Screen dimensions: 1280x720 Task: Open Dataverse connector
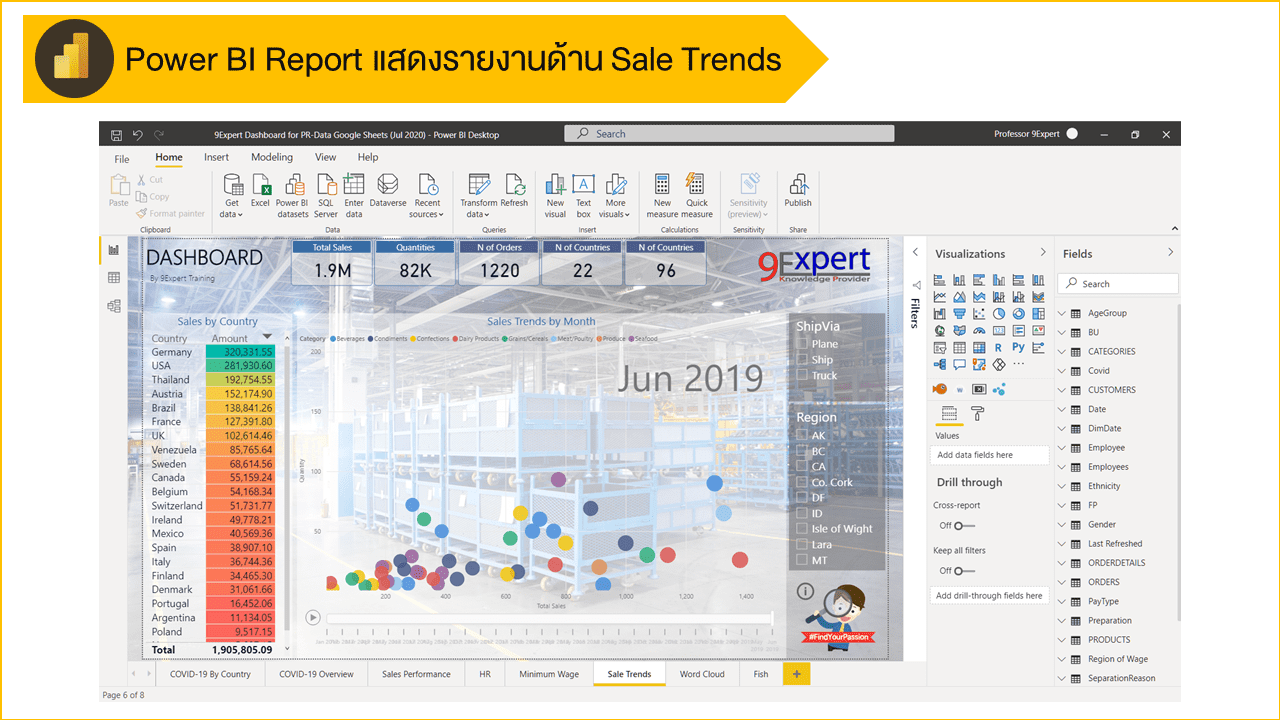(388, 191)
